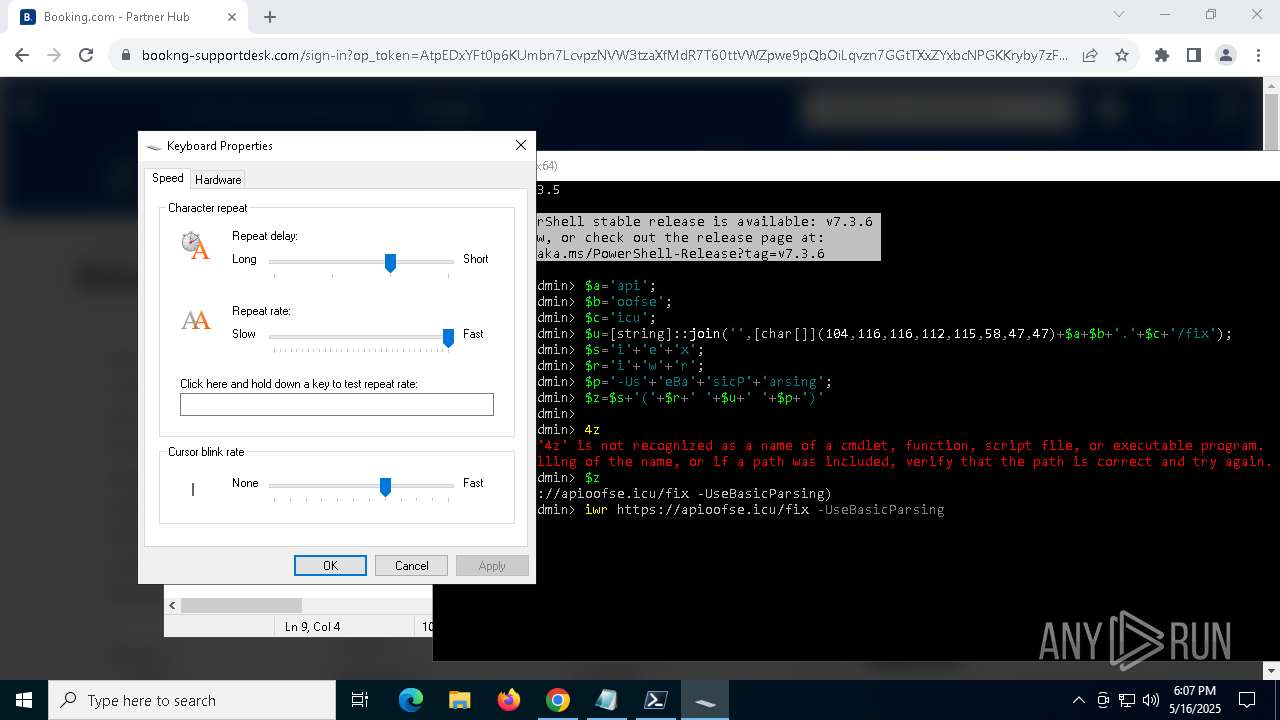Image resolution: width=1280 pixels, height=720 pixels.
Task: Switch to PowerShell on the taskbar
Action: pos(655,700)
